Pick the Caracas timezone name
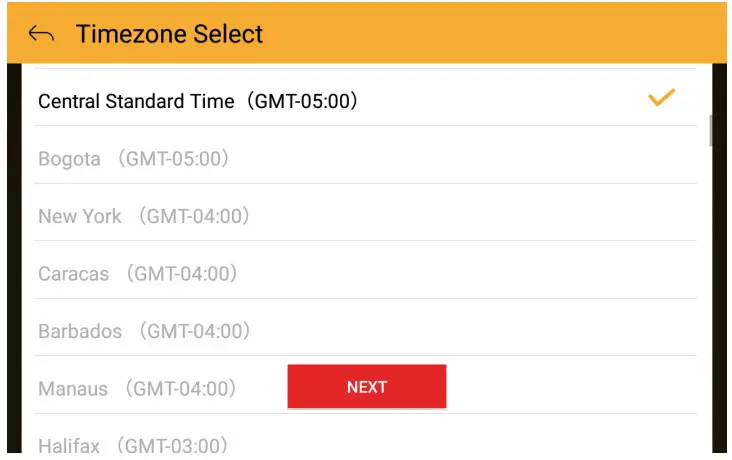This screenshot has height=460, width=732. pos(74,274)
